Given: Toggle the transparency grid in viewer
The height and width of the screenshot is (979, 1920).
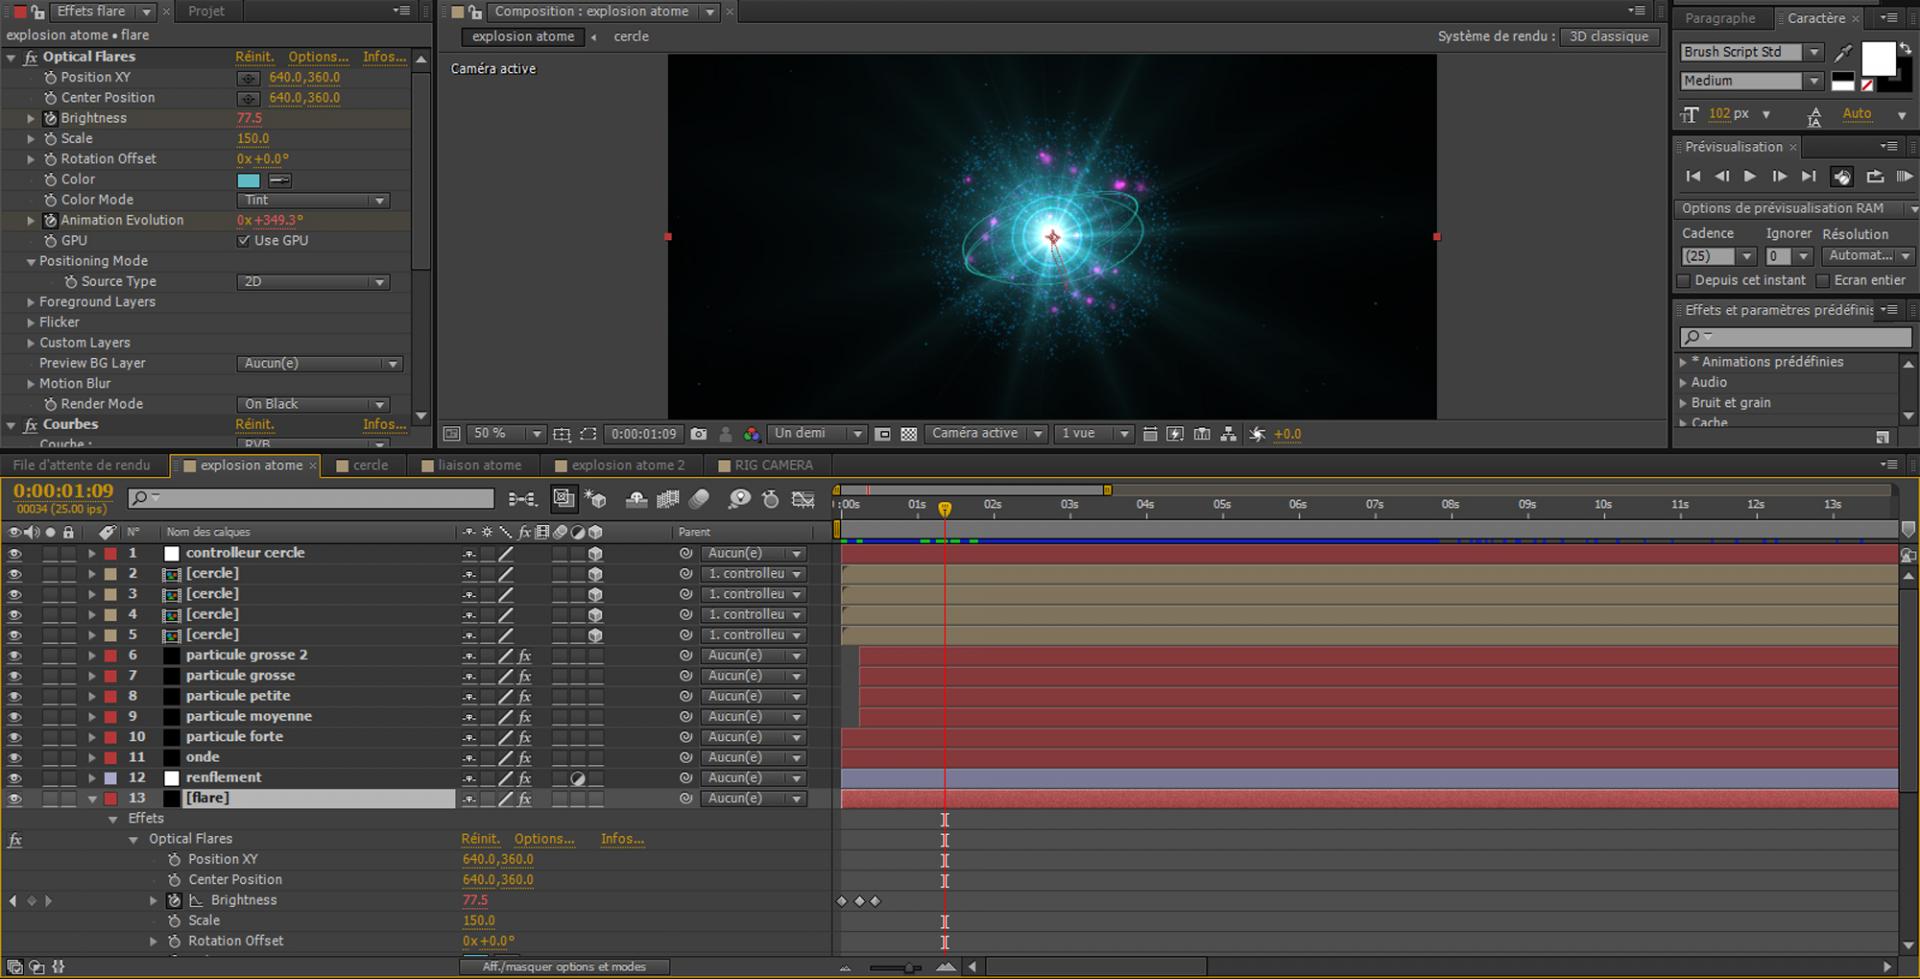Looking at the screenshot, I should pyautogui.click(x=909, y=434).
